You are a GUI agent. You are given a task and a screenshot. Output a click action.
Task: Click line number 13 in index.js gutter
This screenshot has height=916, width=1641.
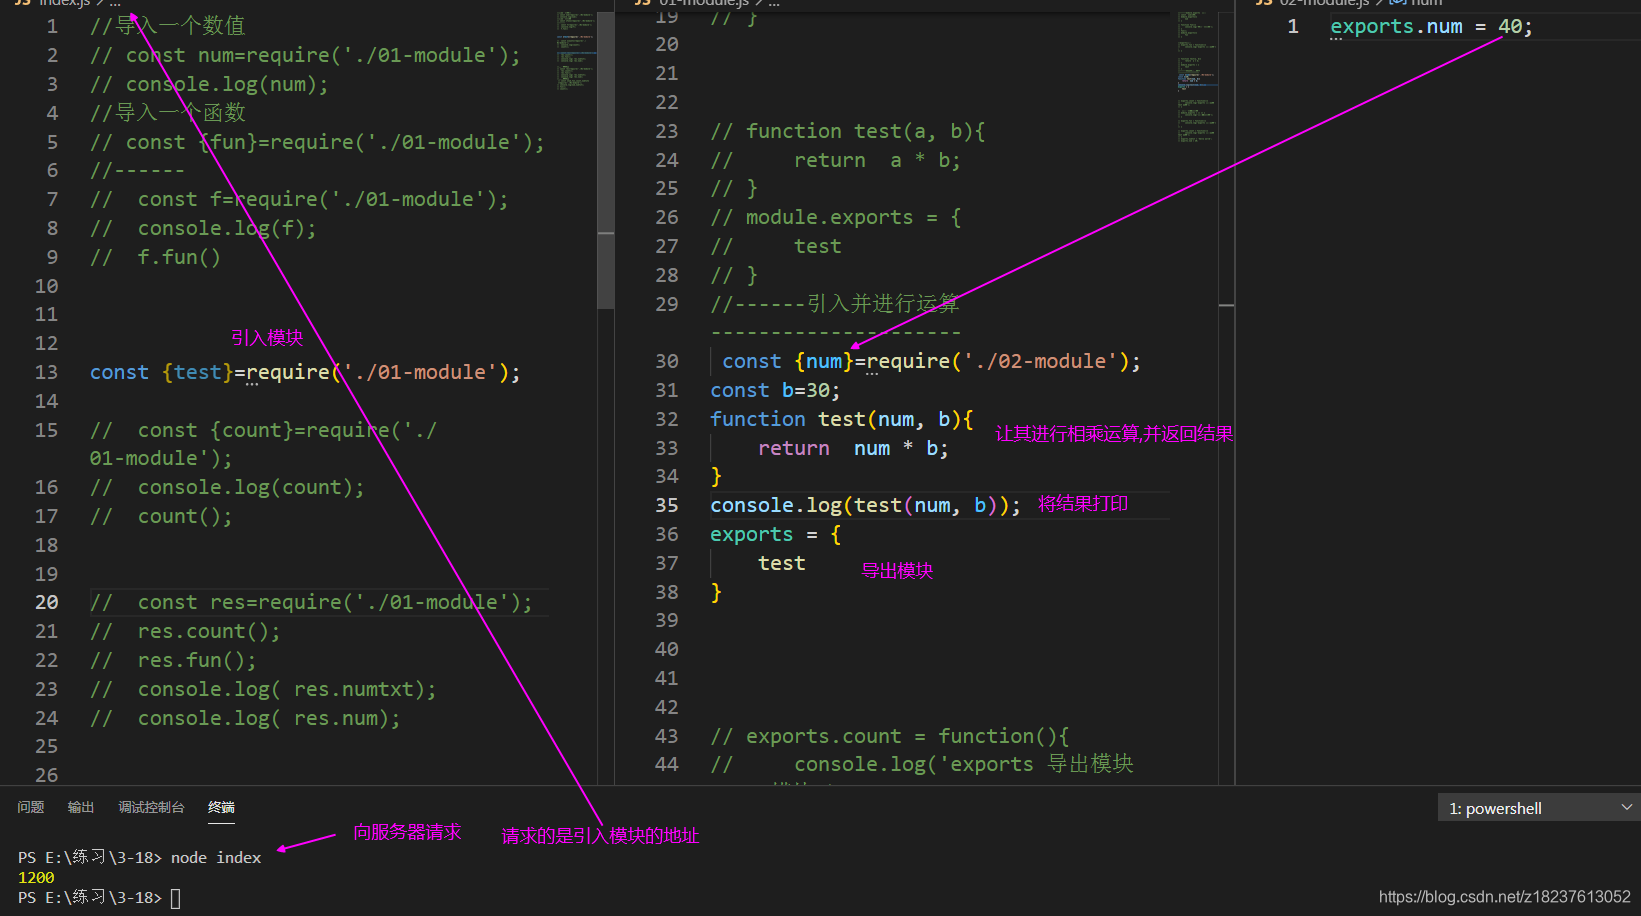[x=47, y=372]
